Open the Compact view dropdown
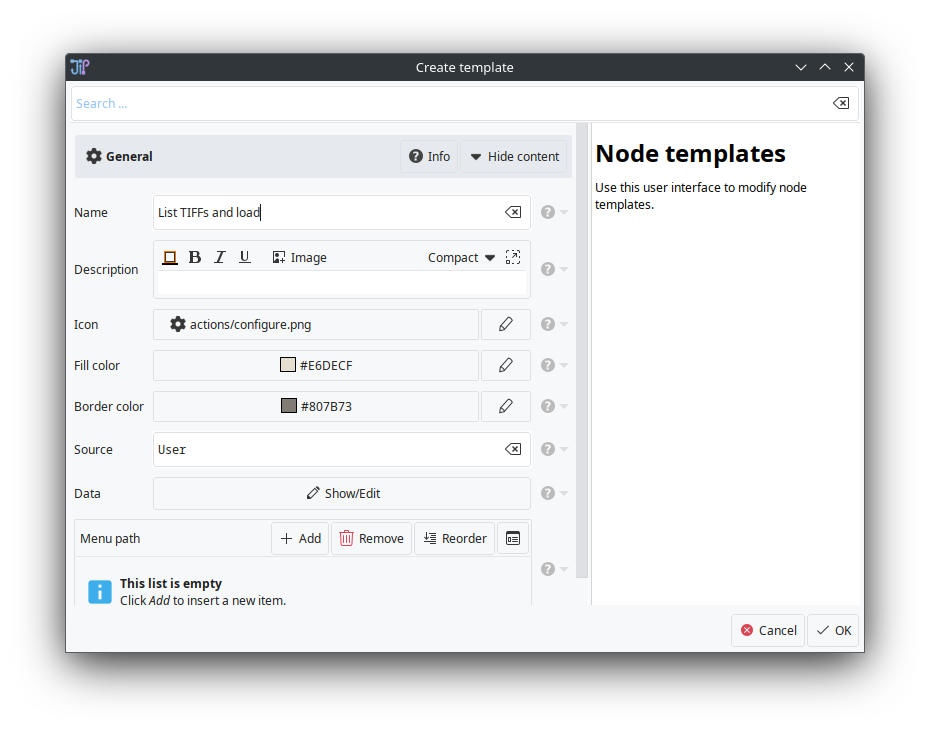Viewport: 931px width, 731px height. coord(461,257)
